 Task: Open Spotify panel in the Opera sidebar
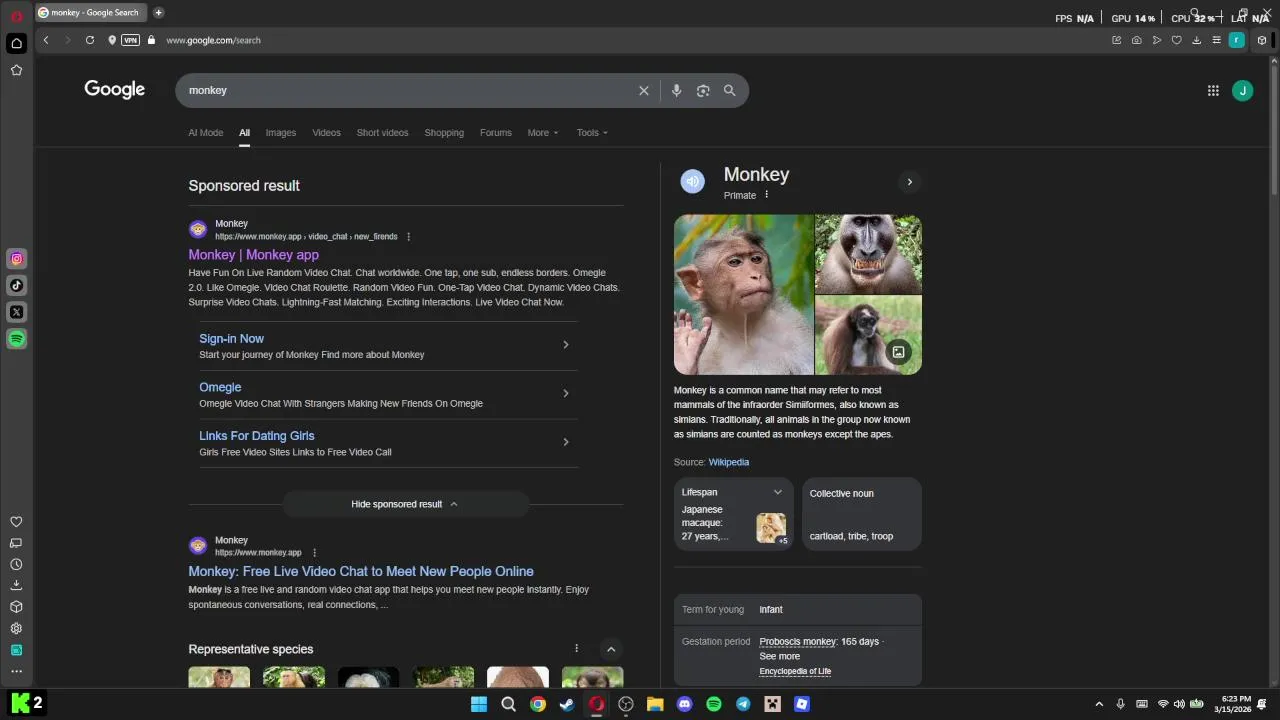coord(17,339)
